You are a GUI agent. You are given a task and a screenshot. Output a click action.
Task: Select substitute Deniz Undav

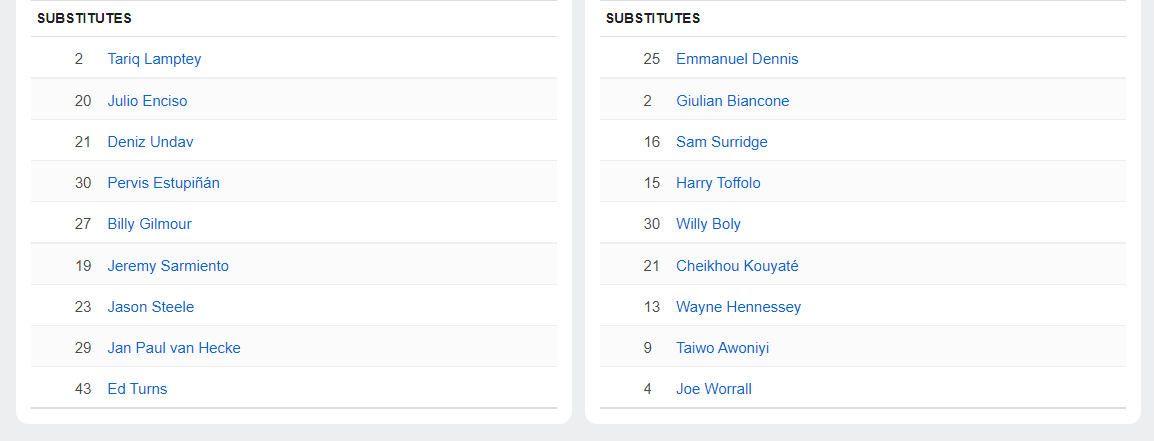[x=150, y=142]
